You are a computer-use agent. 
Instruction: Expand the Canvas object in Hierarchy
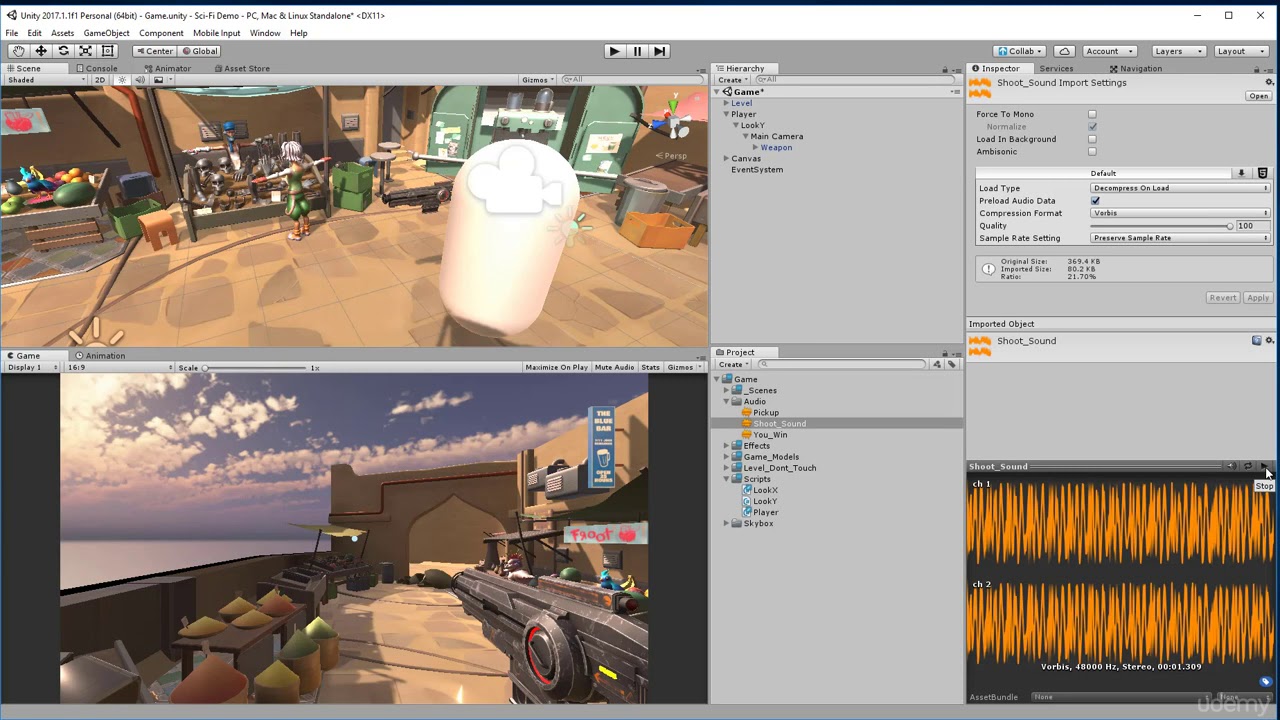[727, 159]
